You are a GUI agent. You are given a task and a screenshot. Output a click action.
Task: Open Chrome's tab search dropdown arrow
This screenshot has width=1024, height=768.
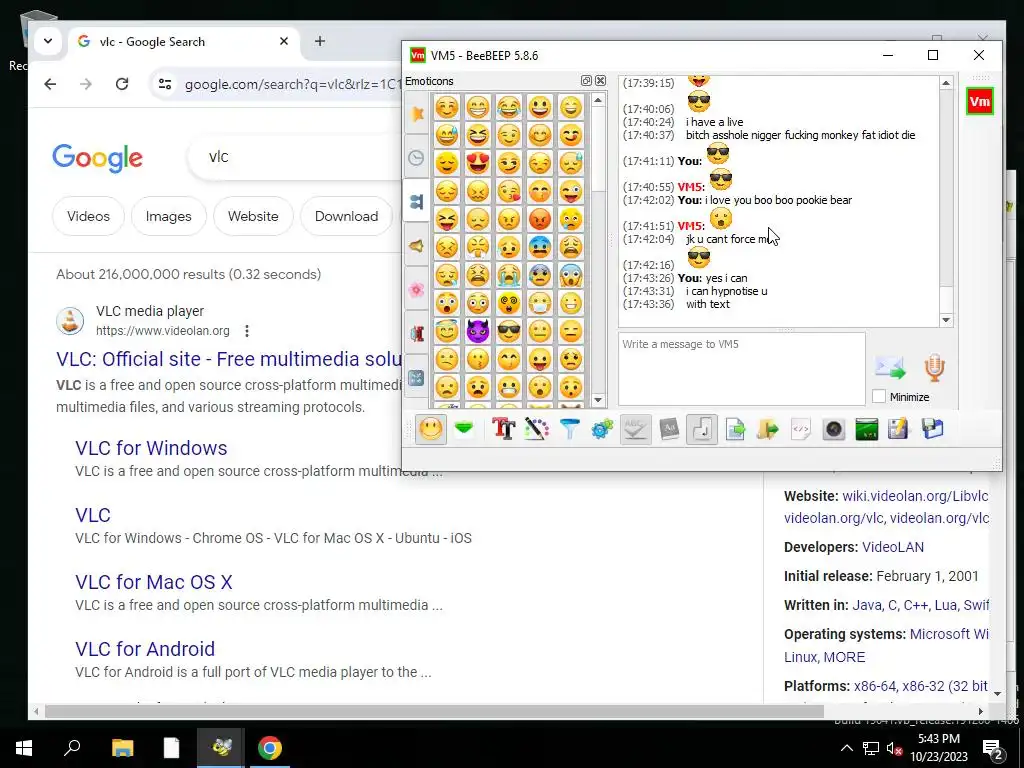[x=48, y=41]
